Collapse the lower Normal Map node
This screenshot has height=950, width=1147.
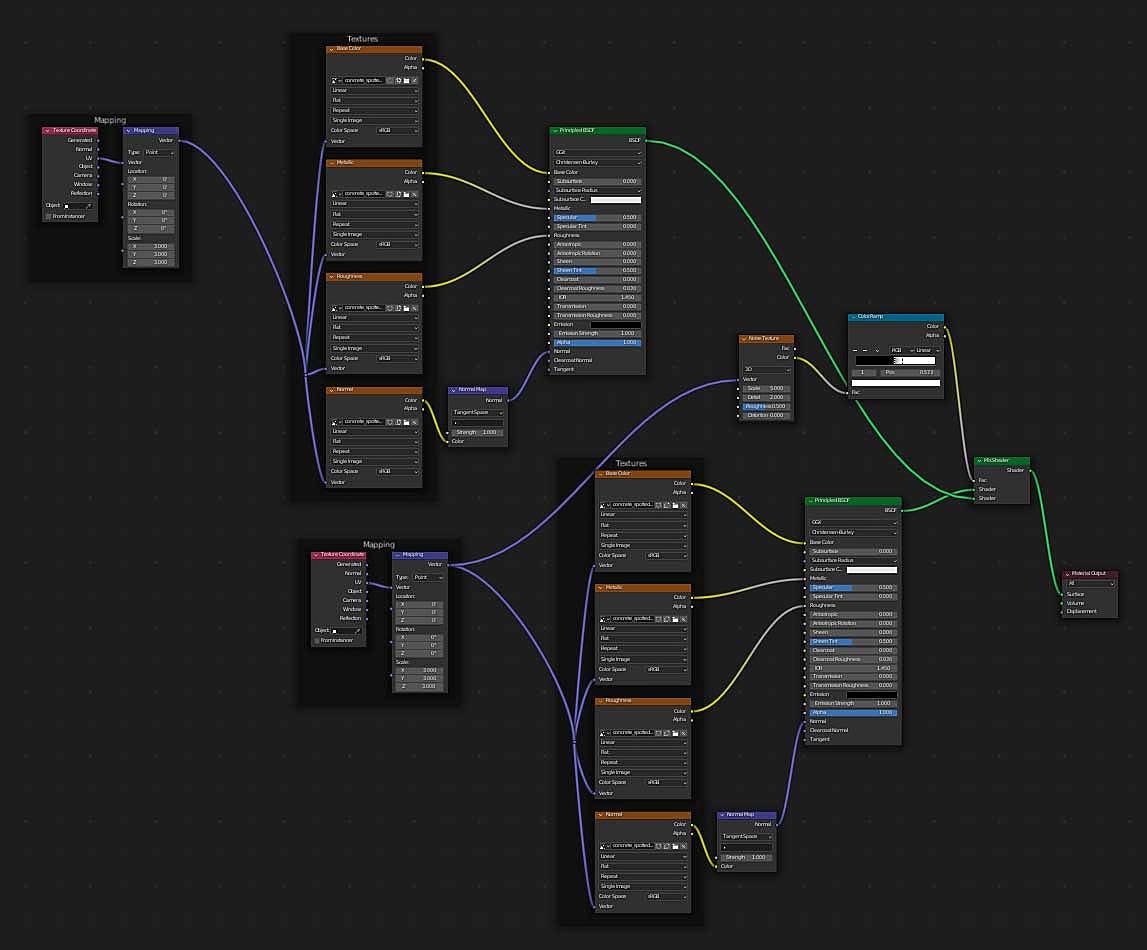(x=723, y=815)
